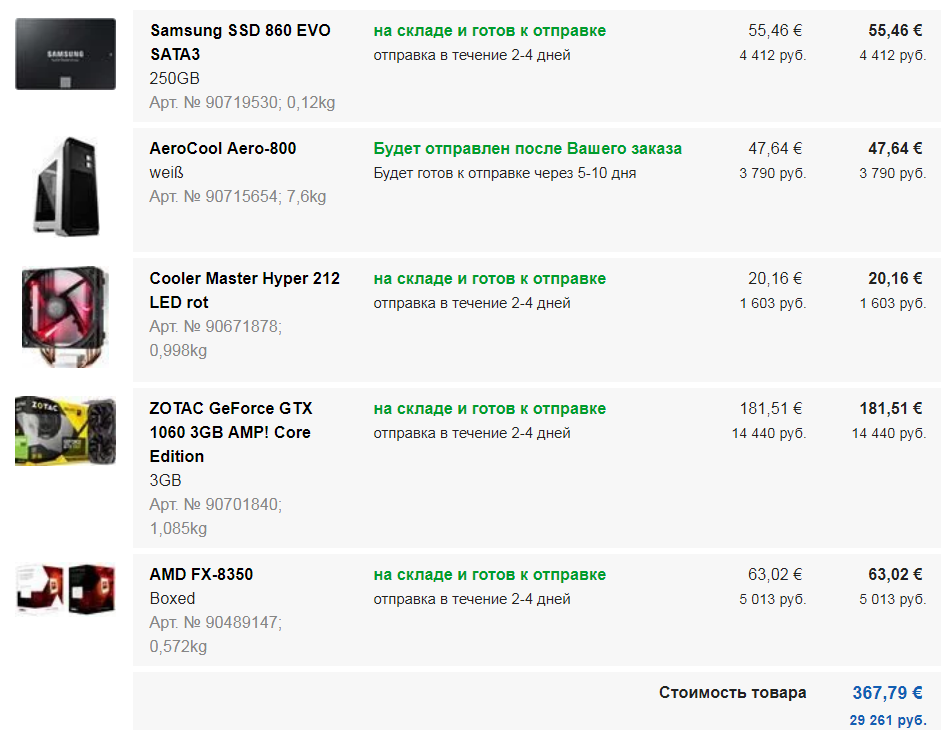This screenshot has height=730, width=941.
Task: Click the Cooler Master Hyper 212 title
Action: [x=244, y=290]
